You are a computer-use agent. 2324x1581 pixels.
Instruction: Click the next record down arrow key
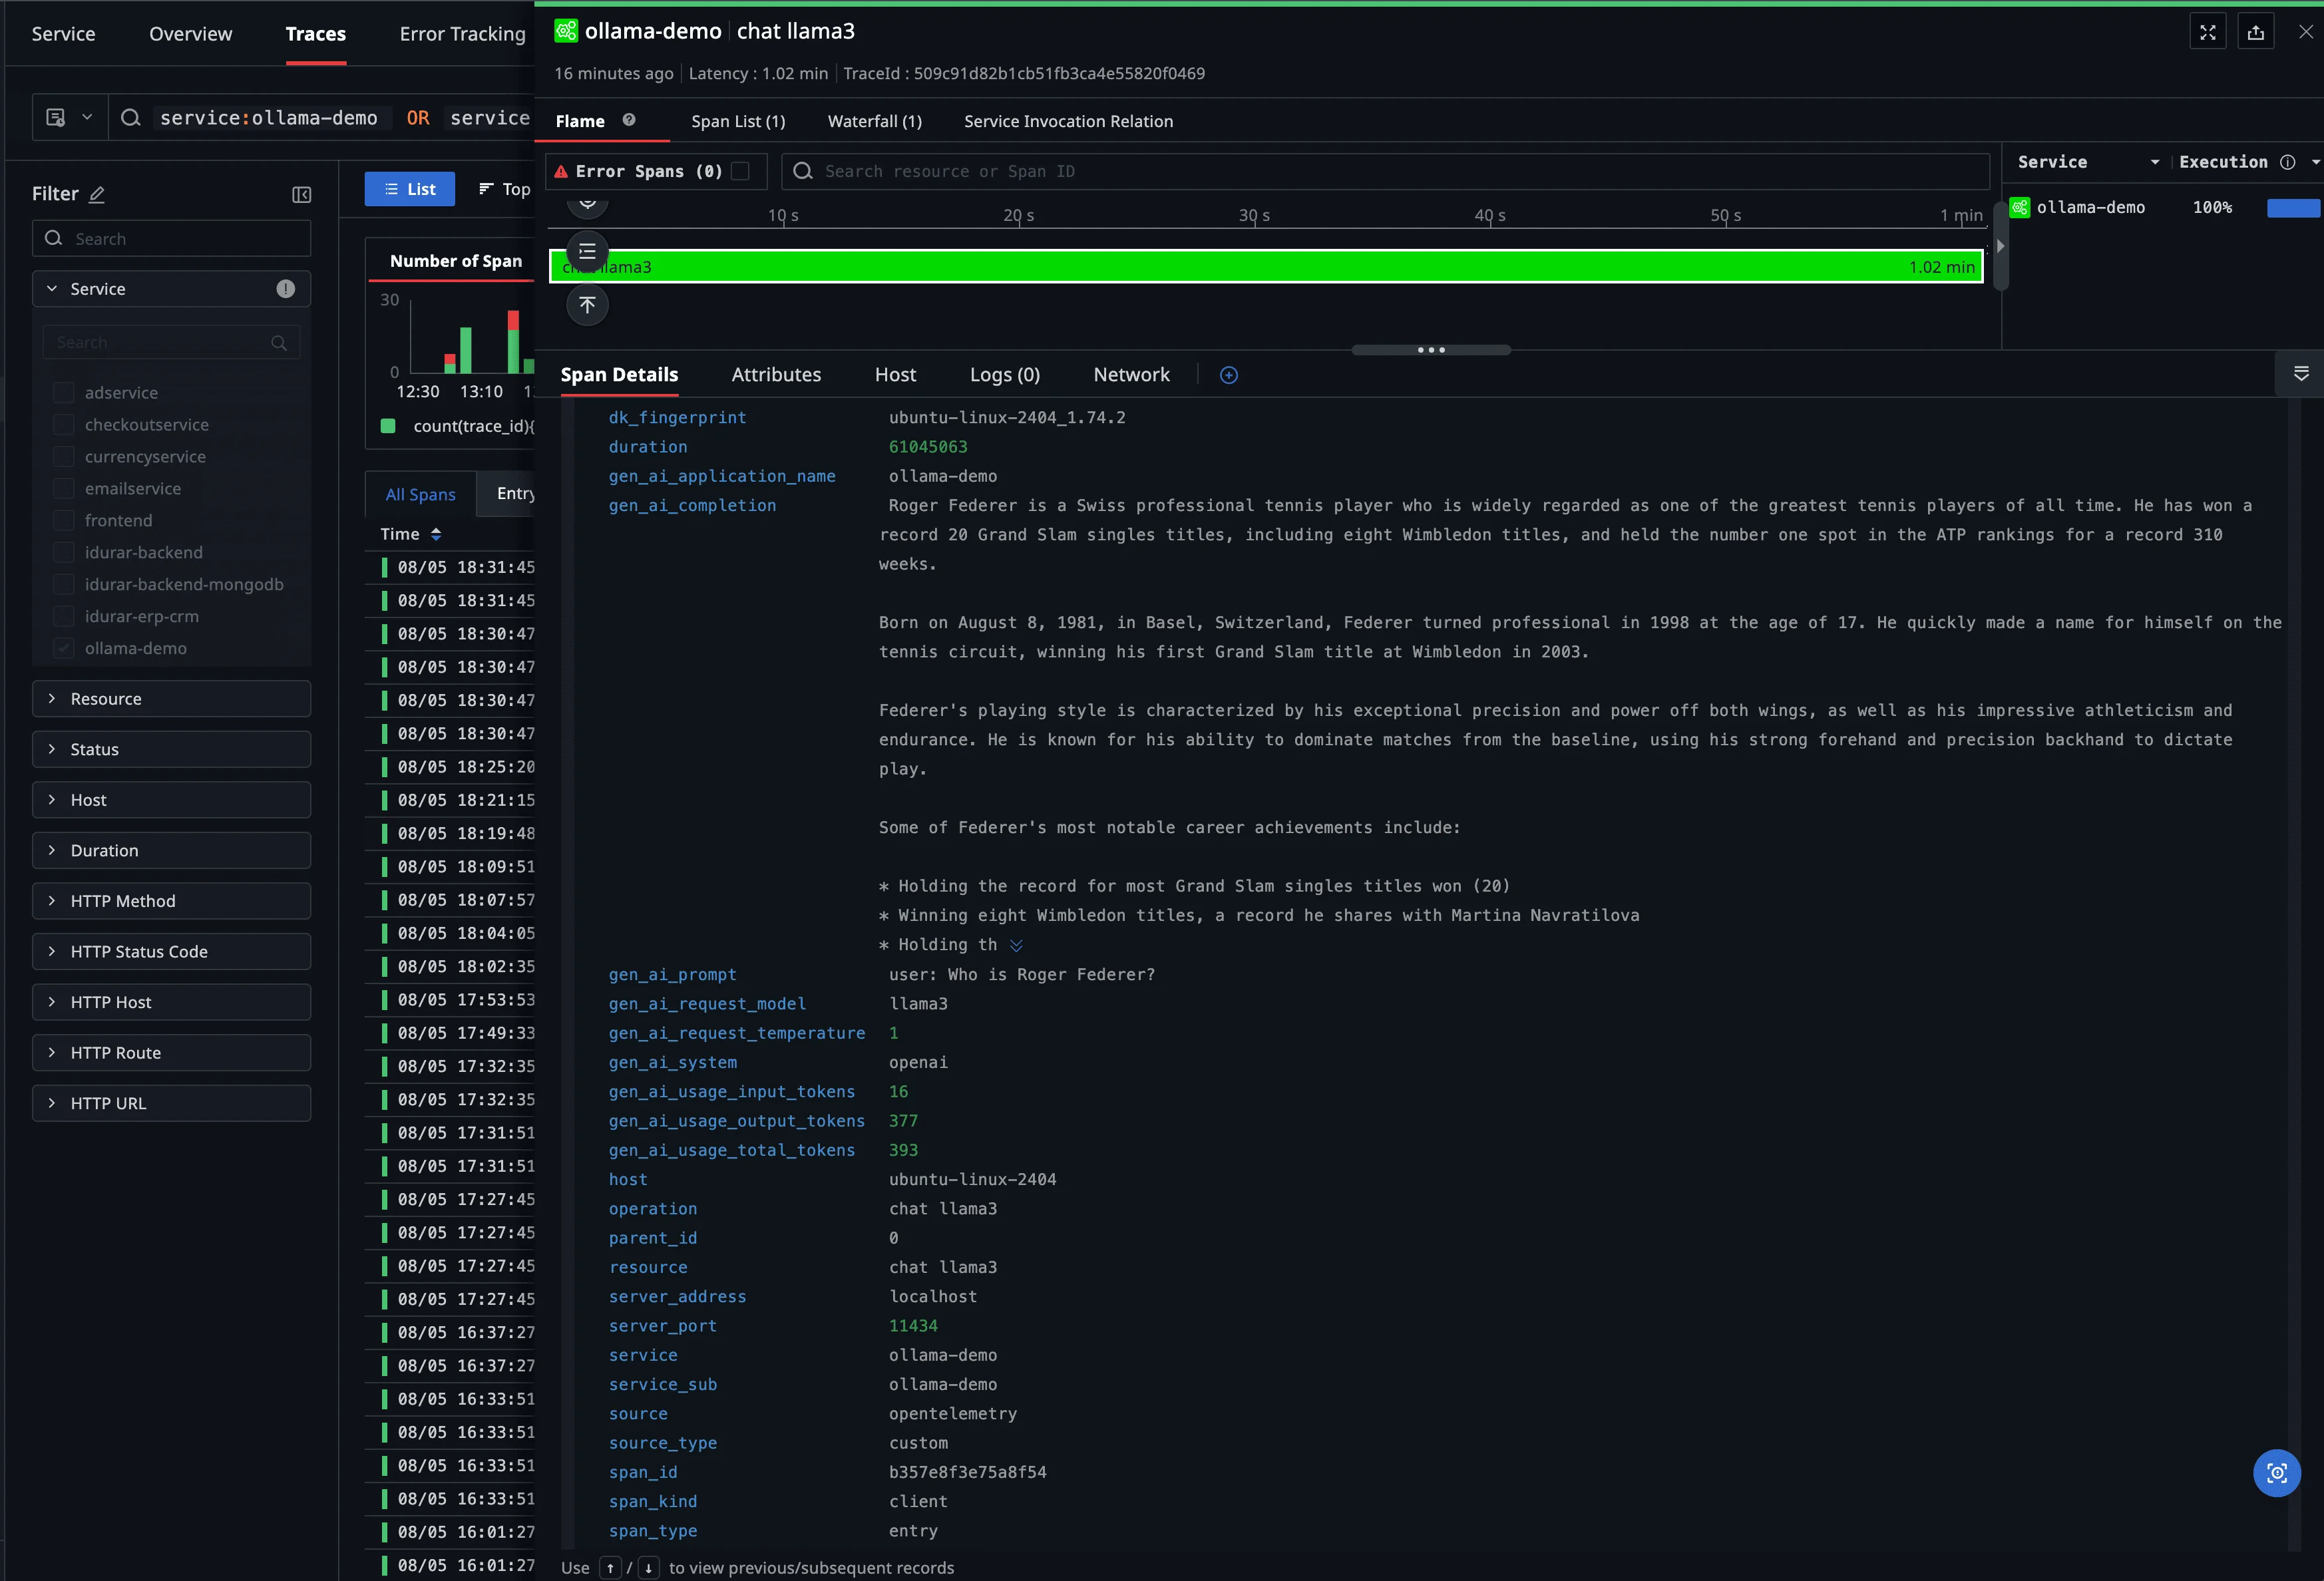click(648, 1568)
